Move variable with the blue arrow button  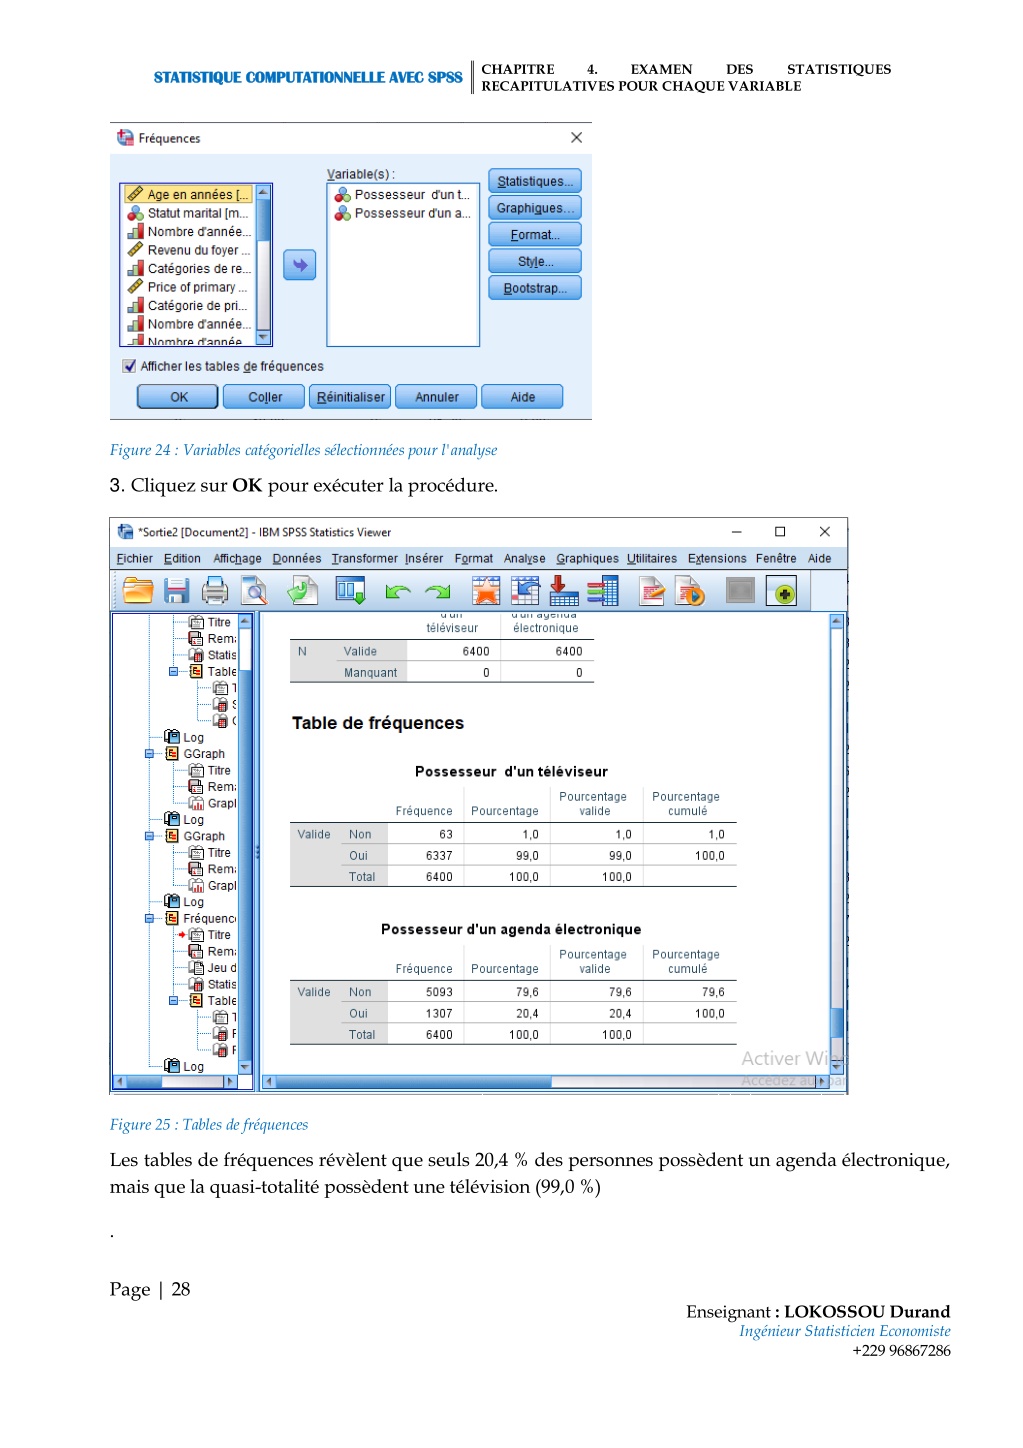coord(299,265)
